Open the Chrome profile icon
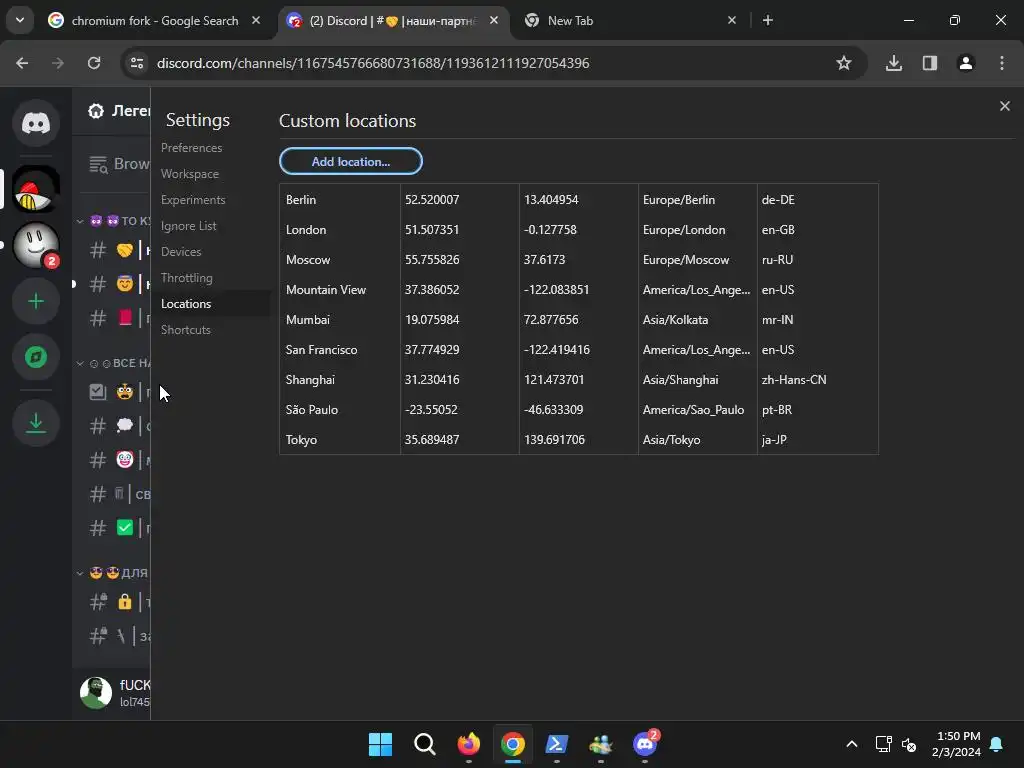1024x768 pixels. click(x=965, y=63)
